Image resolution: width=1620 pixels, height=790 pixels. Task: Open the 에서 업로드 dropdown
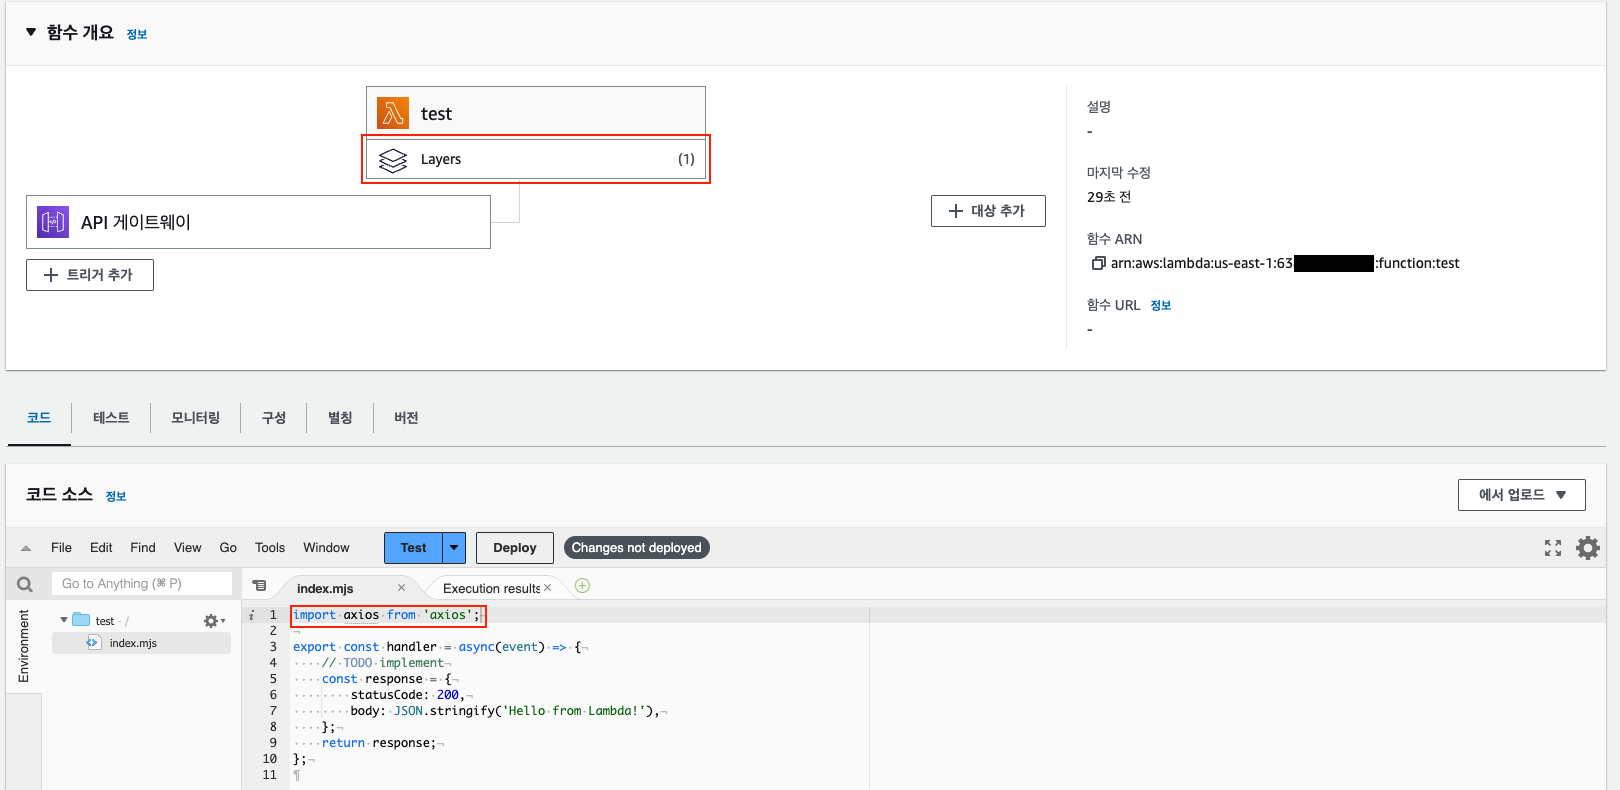tap(1521, 495)
